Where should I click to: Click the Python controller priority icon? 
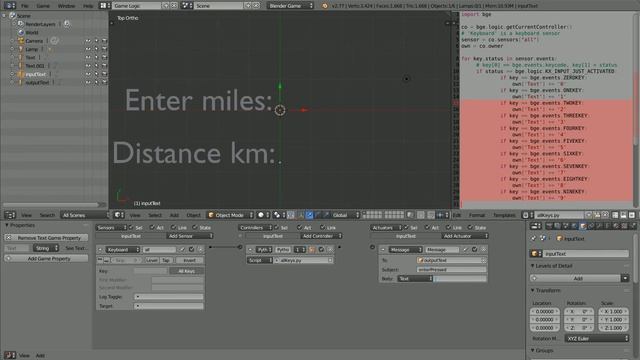312,249
